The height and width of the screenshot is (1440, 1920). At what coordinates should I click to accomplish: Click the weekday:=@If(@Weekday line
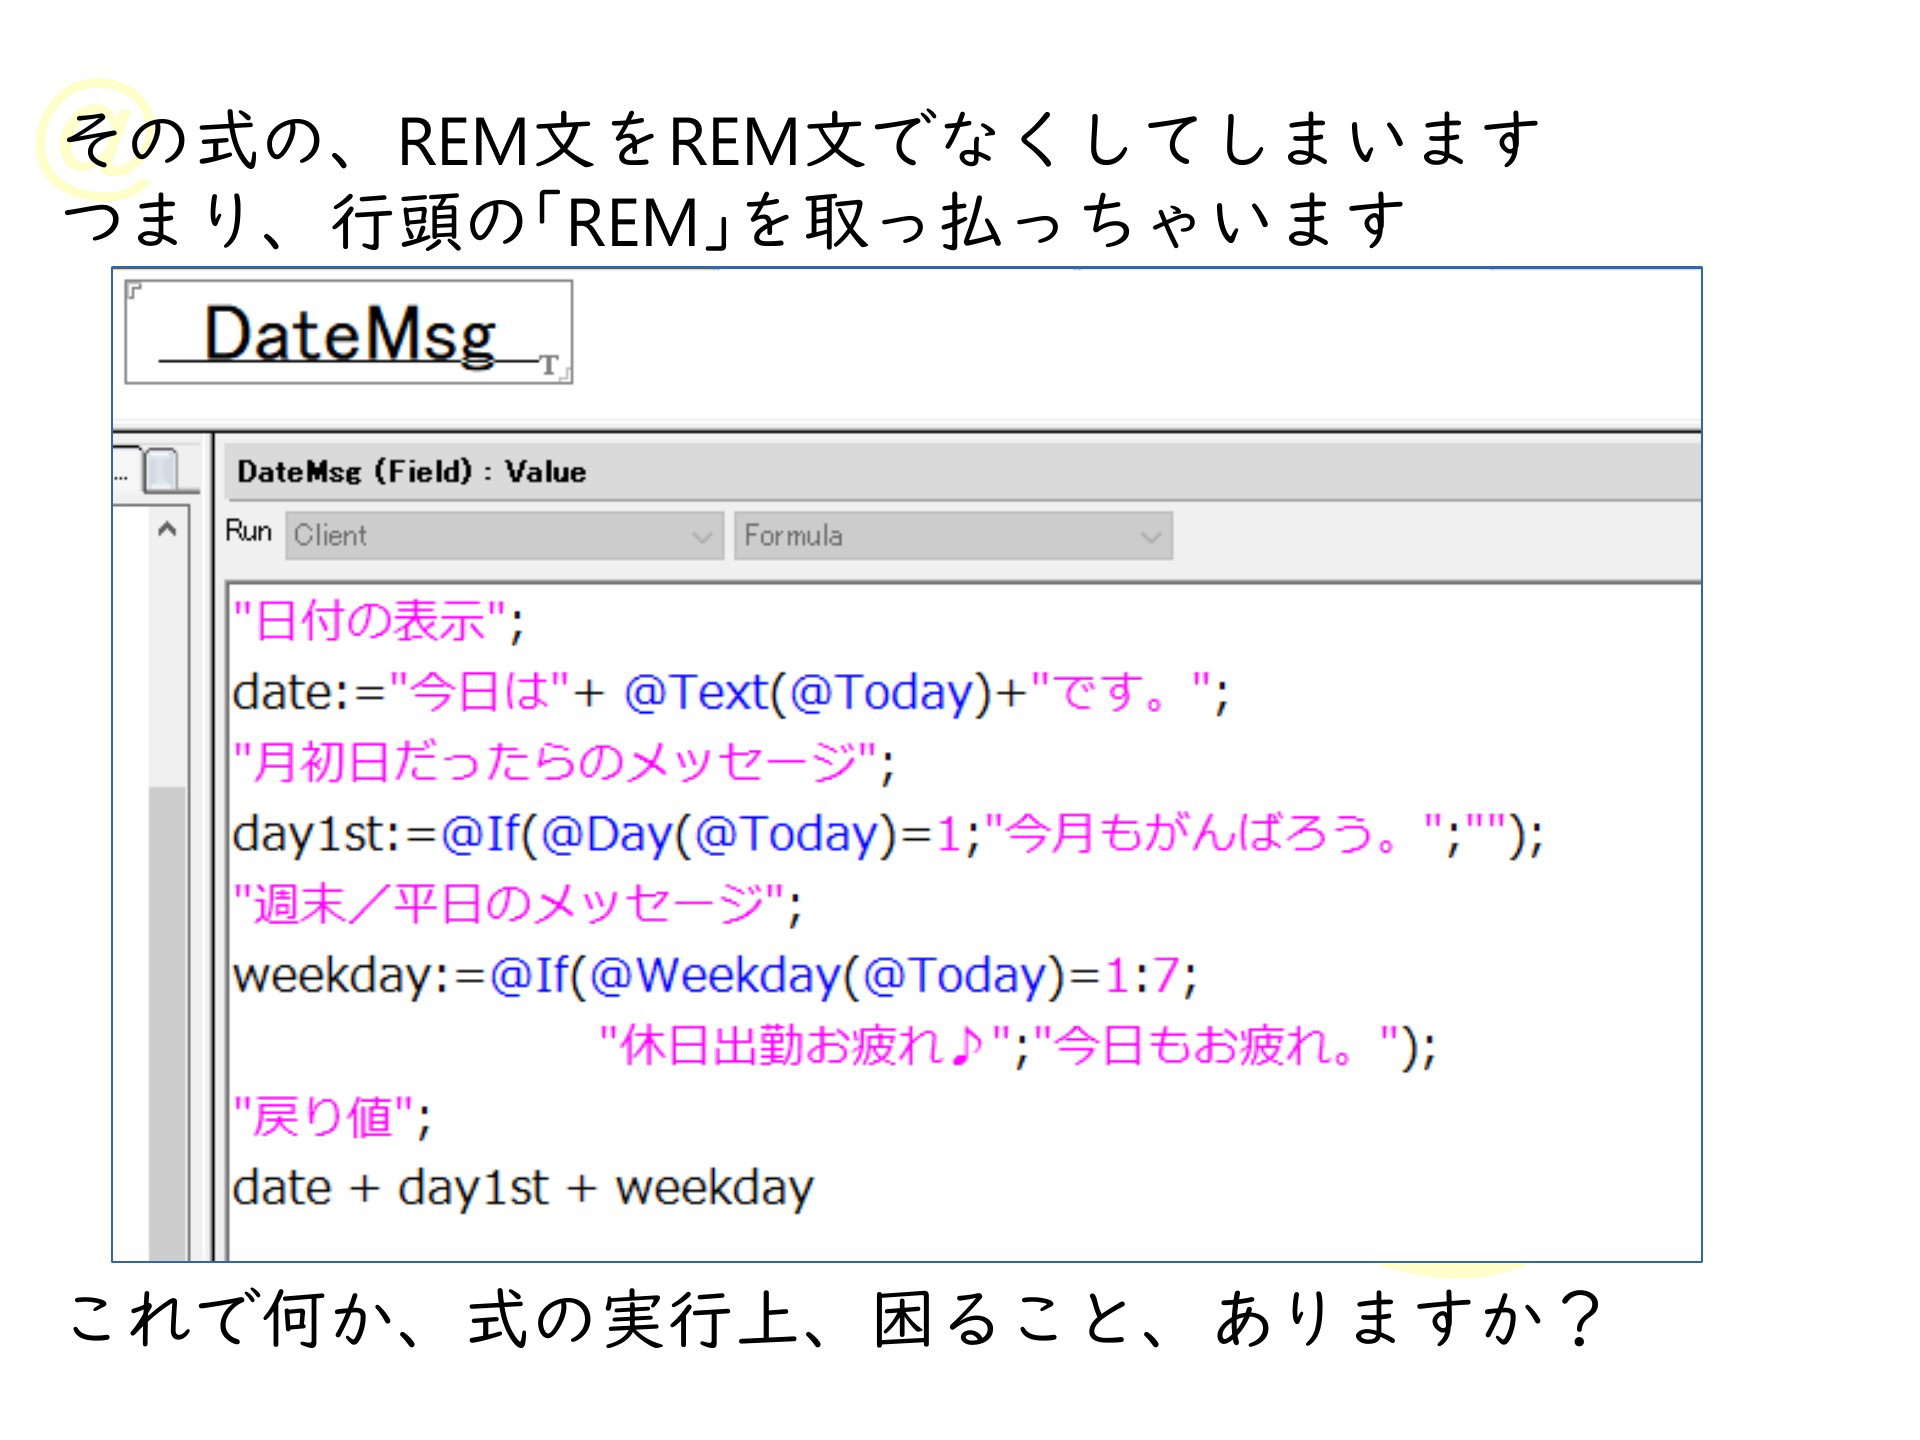click(714, 975)
